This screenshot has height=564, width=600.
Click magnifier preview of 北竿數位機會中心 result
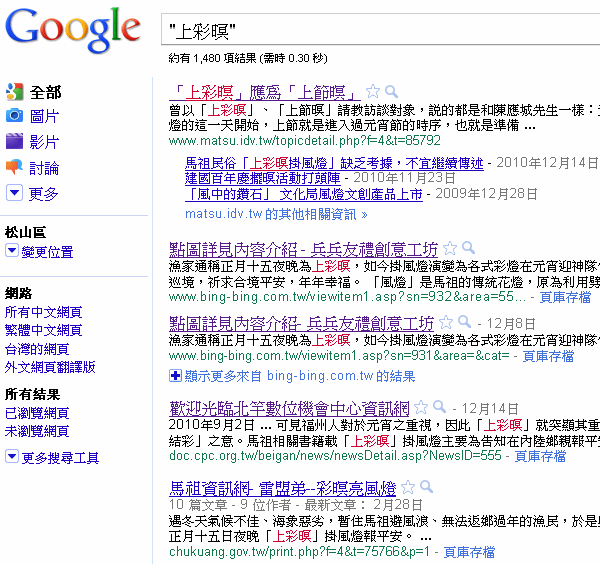[439, 407]
